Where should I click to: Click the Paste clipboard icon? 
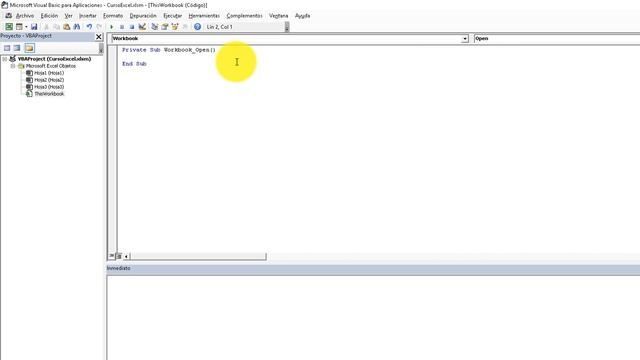pyautogui.click(x=67, y=27)
